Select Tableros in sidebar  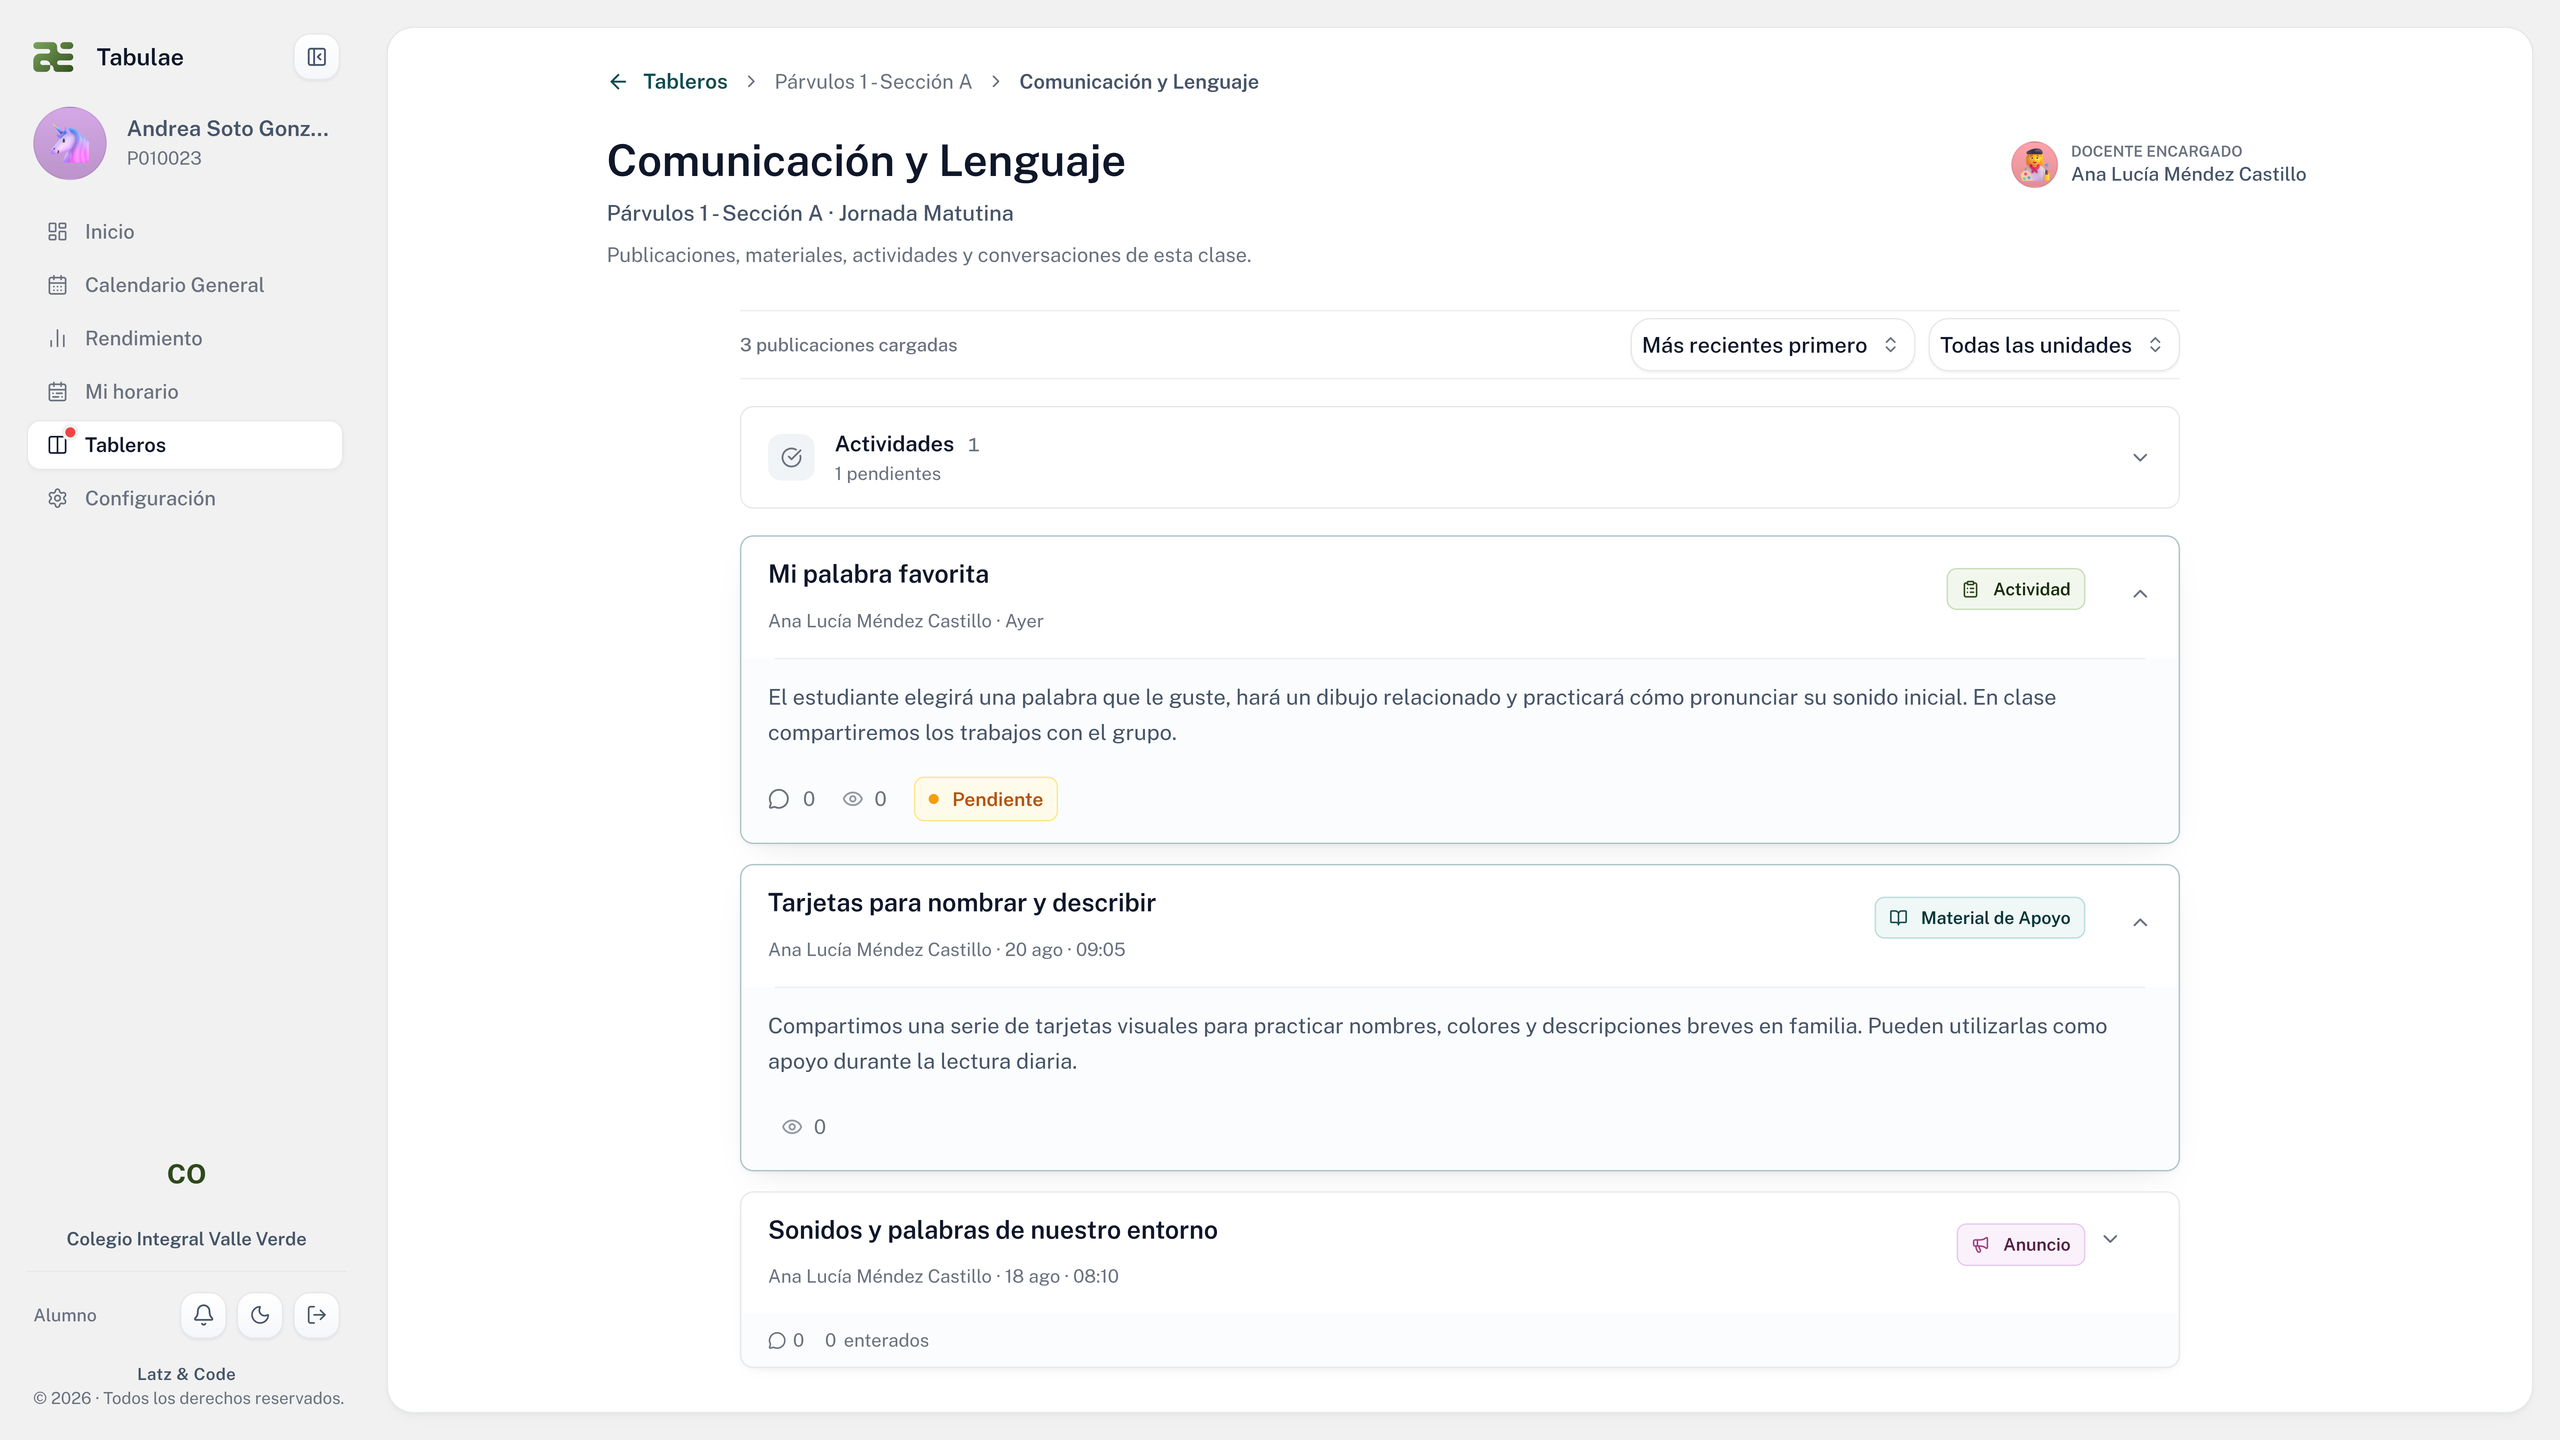click(185, 445)
